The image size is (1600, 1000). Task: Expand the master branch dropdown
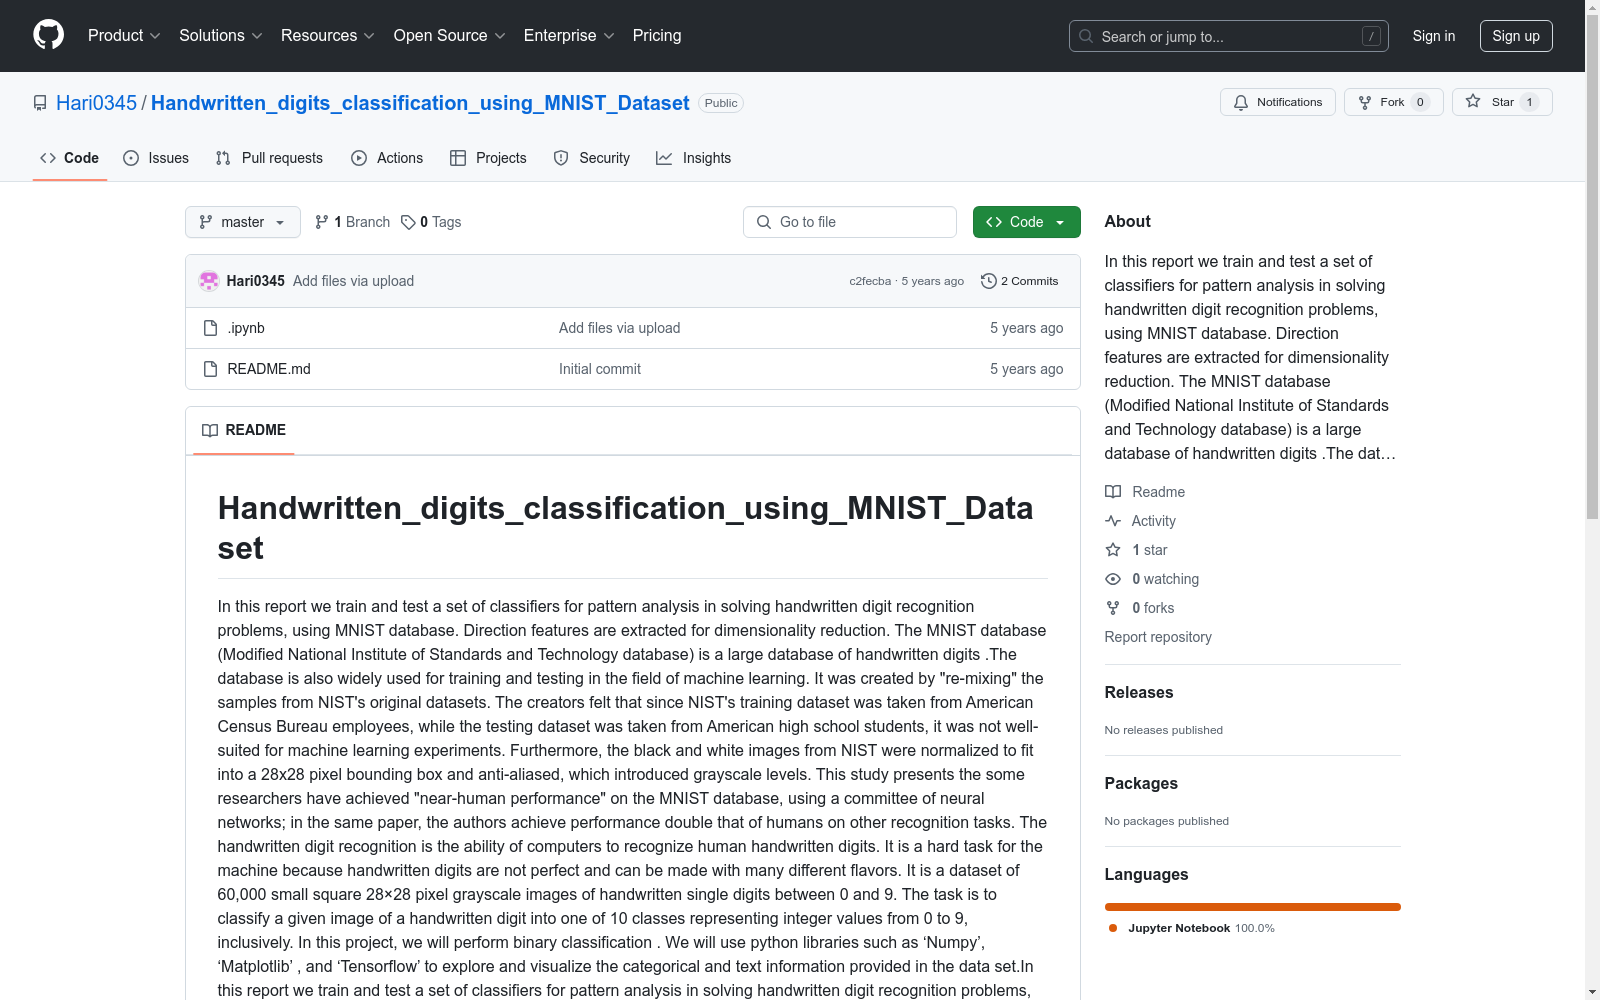click(x=243, y=222)
